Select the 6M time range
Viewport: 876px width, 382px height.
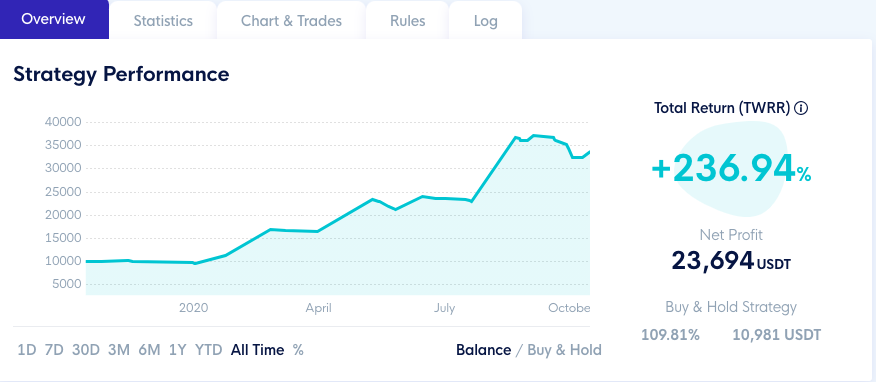coord(149,350)
